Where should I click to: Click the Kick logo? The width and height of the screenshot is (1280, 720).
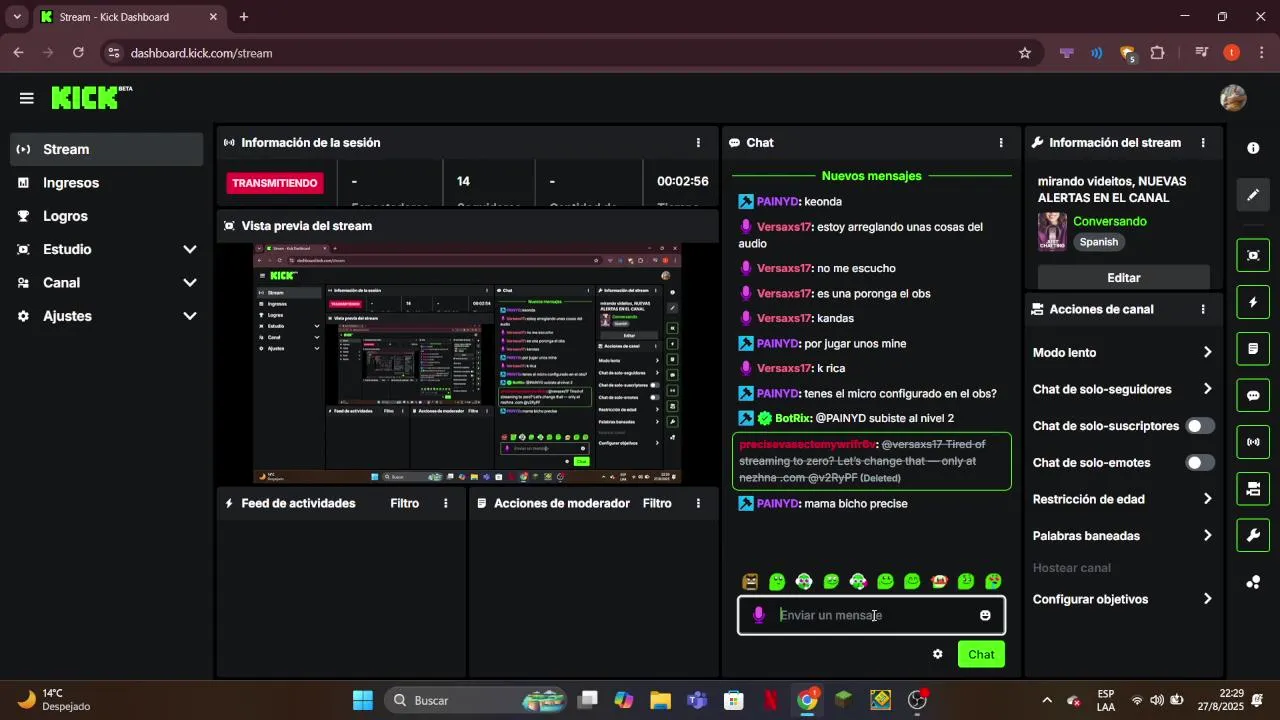click(x=91, y=97)
